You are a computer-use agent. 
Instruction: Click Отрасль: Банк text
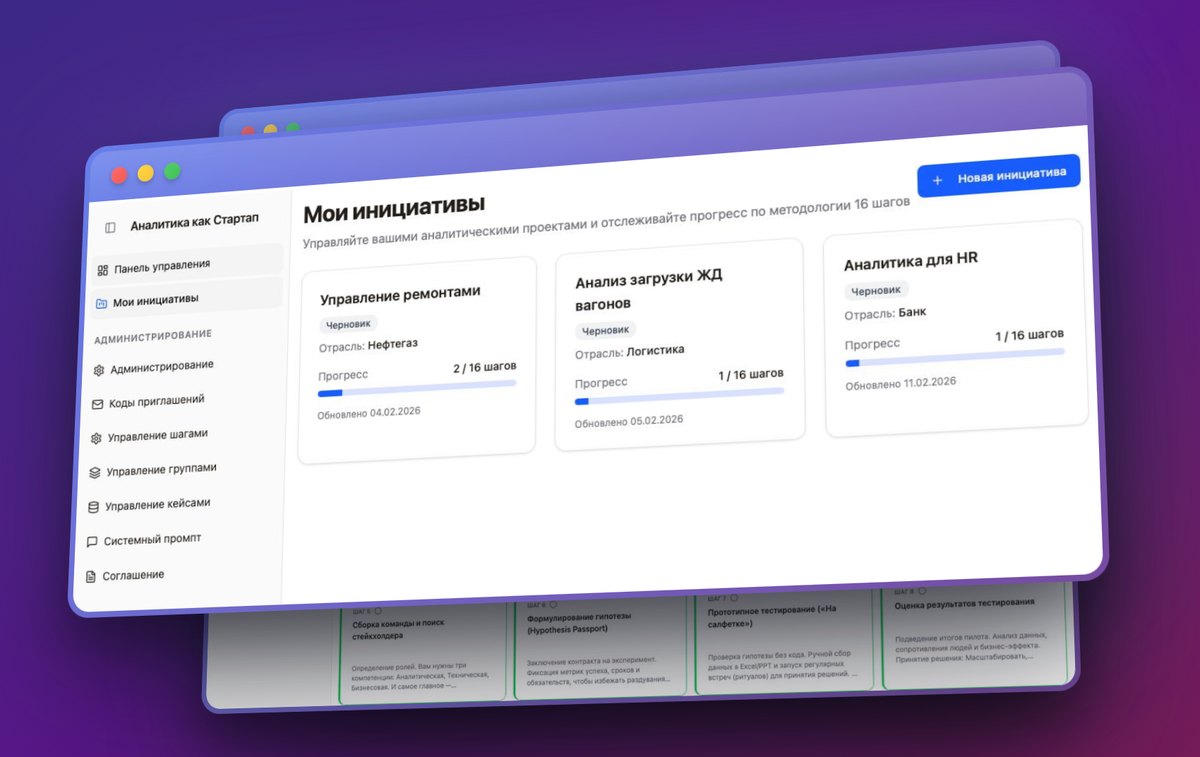885,313
